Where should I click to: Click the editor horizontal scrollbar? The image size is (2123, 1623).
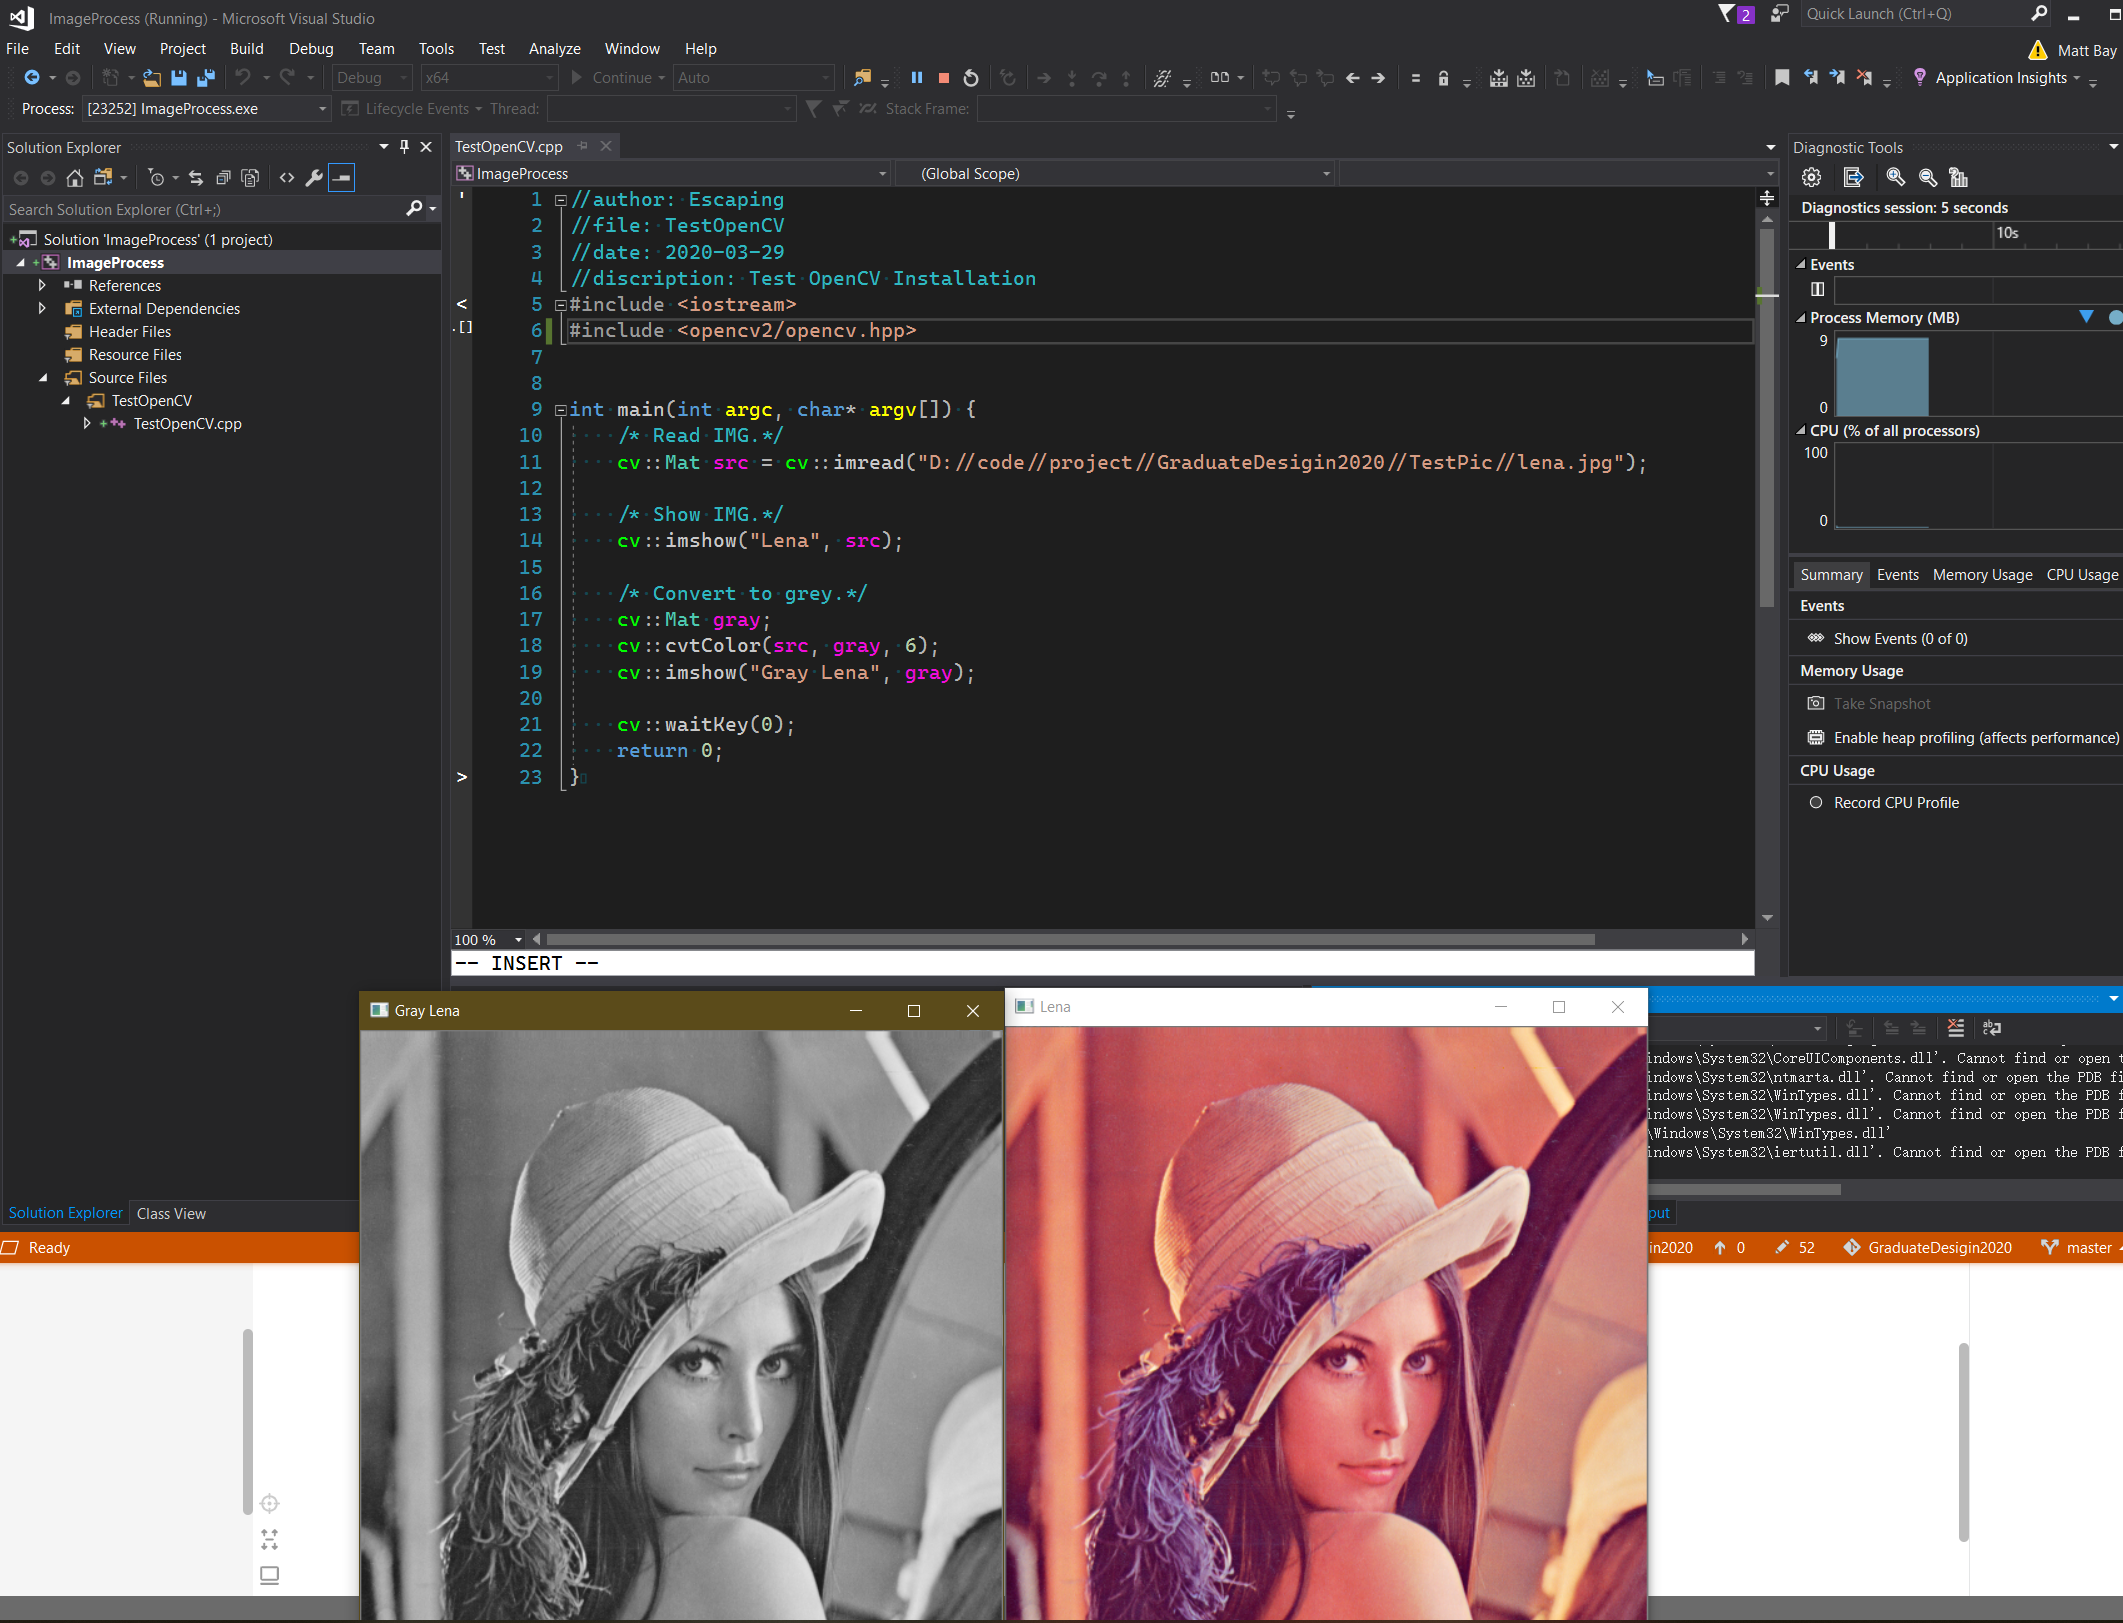(1070, 940)
